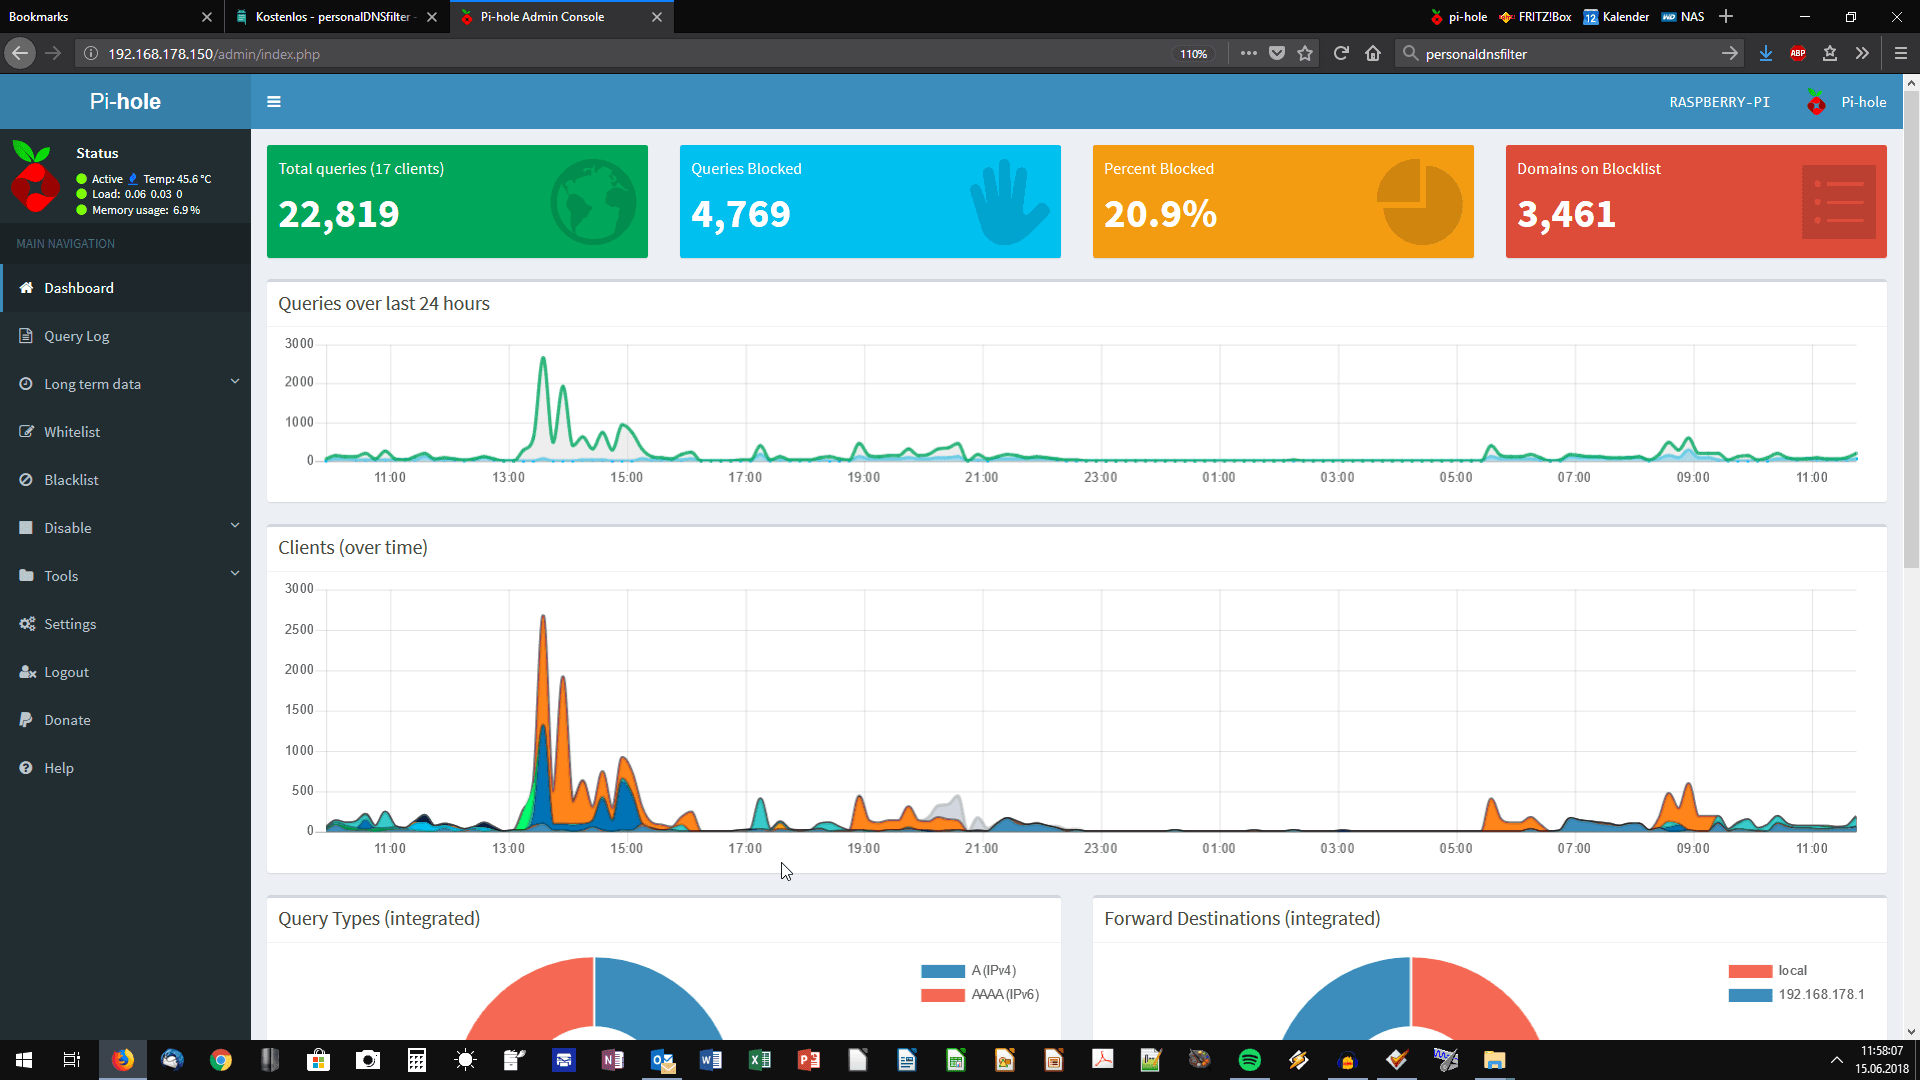Open the Query Log menu item
The width and height of the screenshot is (1920, 1080).
(x=125, y=336)
